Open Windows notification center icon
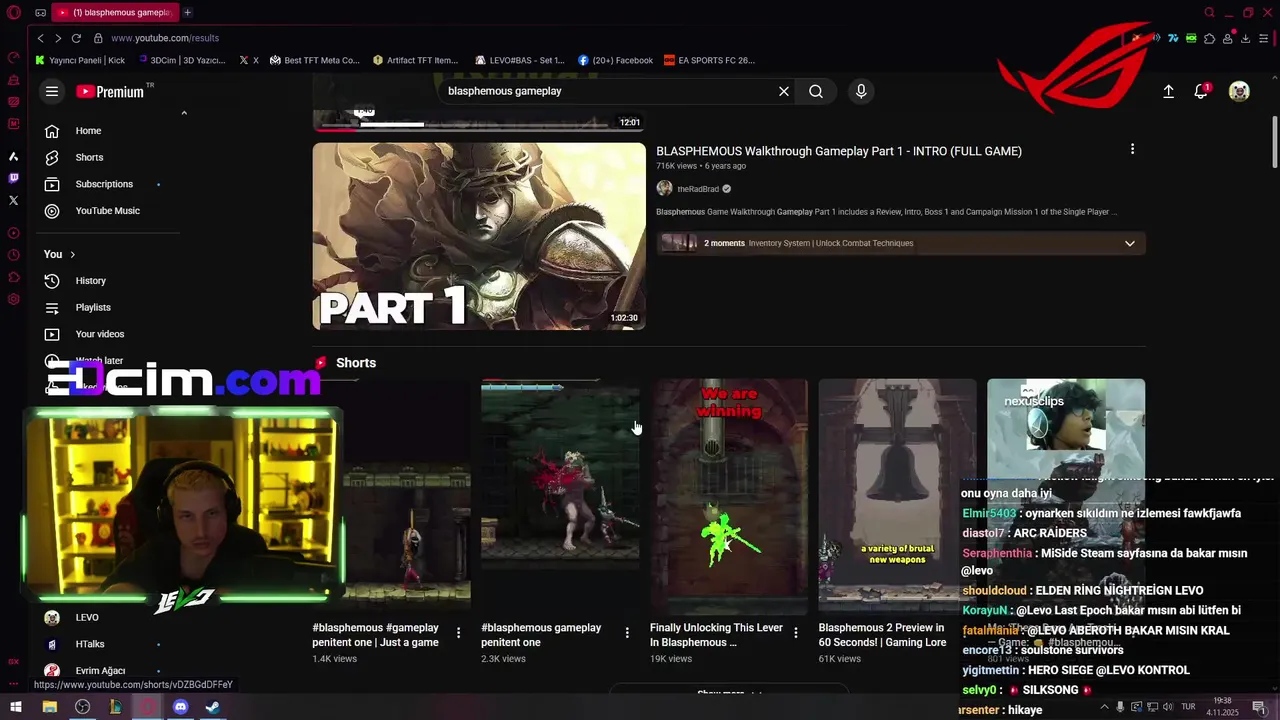1280x720 pixels. (x=1259, y=707)
